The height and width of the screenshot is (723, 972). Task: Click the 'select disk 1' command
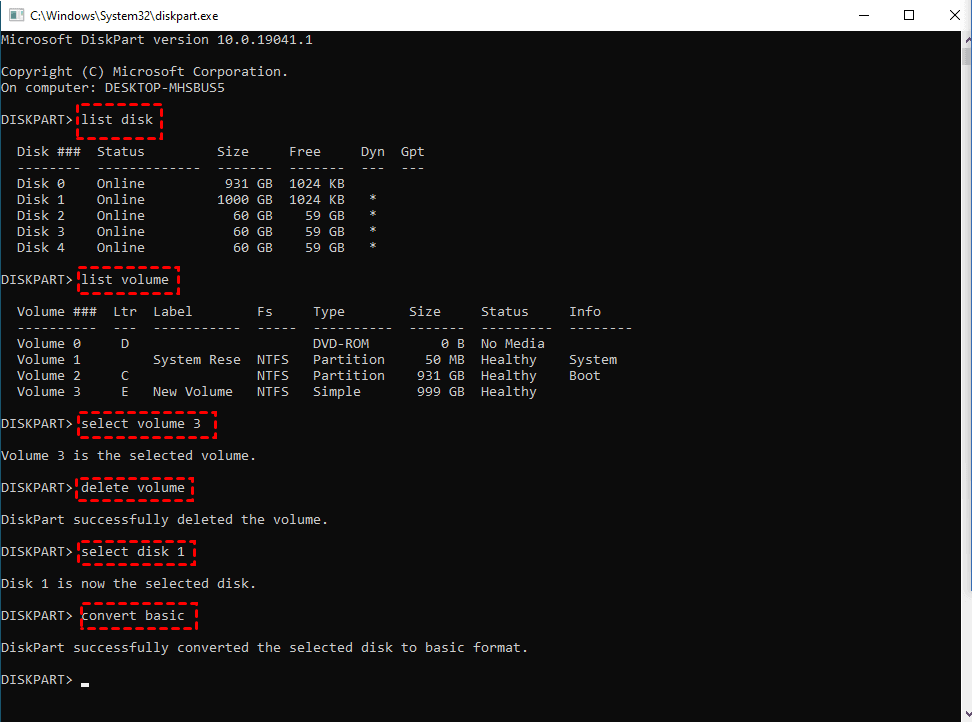click(x=134, y=552)
